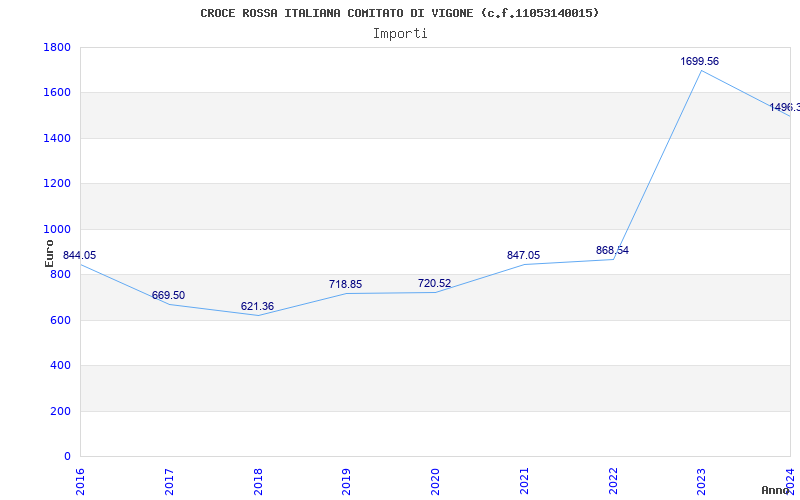Click the 1800 y-axis tick label
The height and width of the screenshot is (500, 800).
[x=57, y=47]
